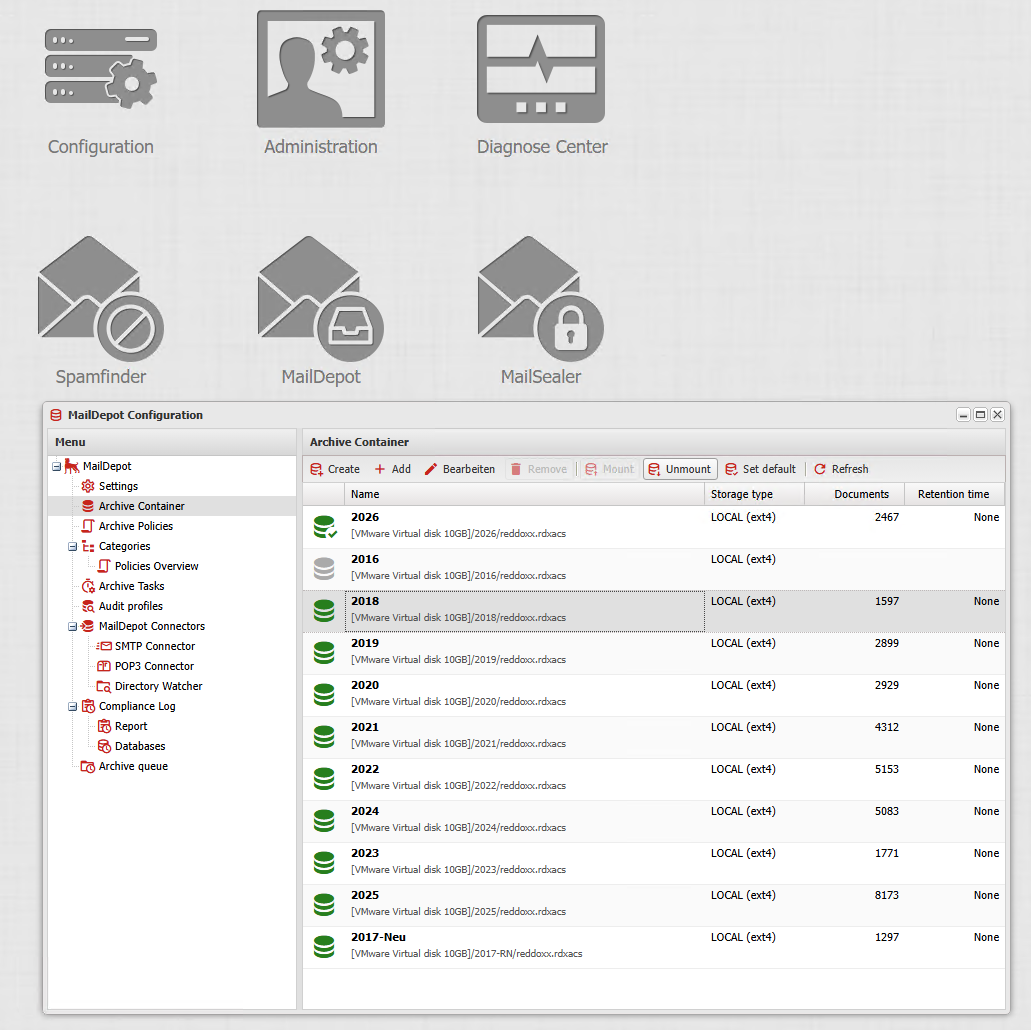Open the MailSealer module icon

(x=540, y=299)
